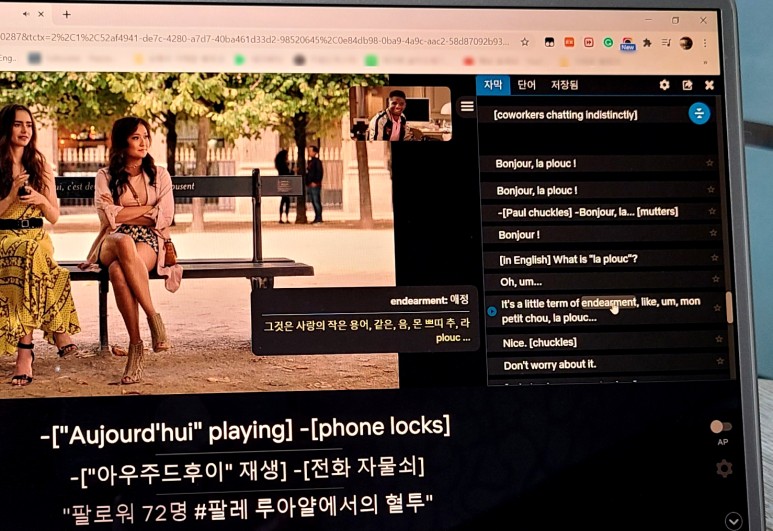Open the hamburger menu beside the video
773x531 pixels.
click(467, 106)
